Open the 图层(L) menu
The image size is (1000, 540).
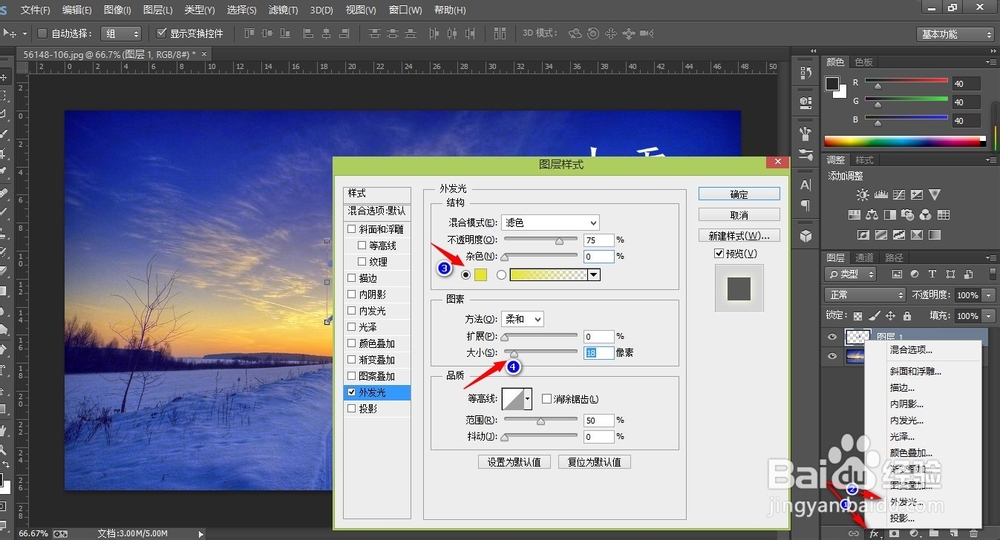click(x=158, y=10)
